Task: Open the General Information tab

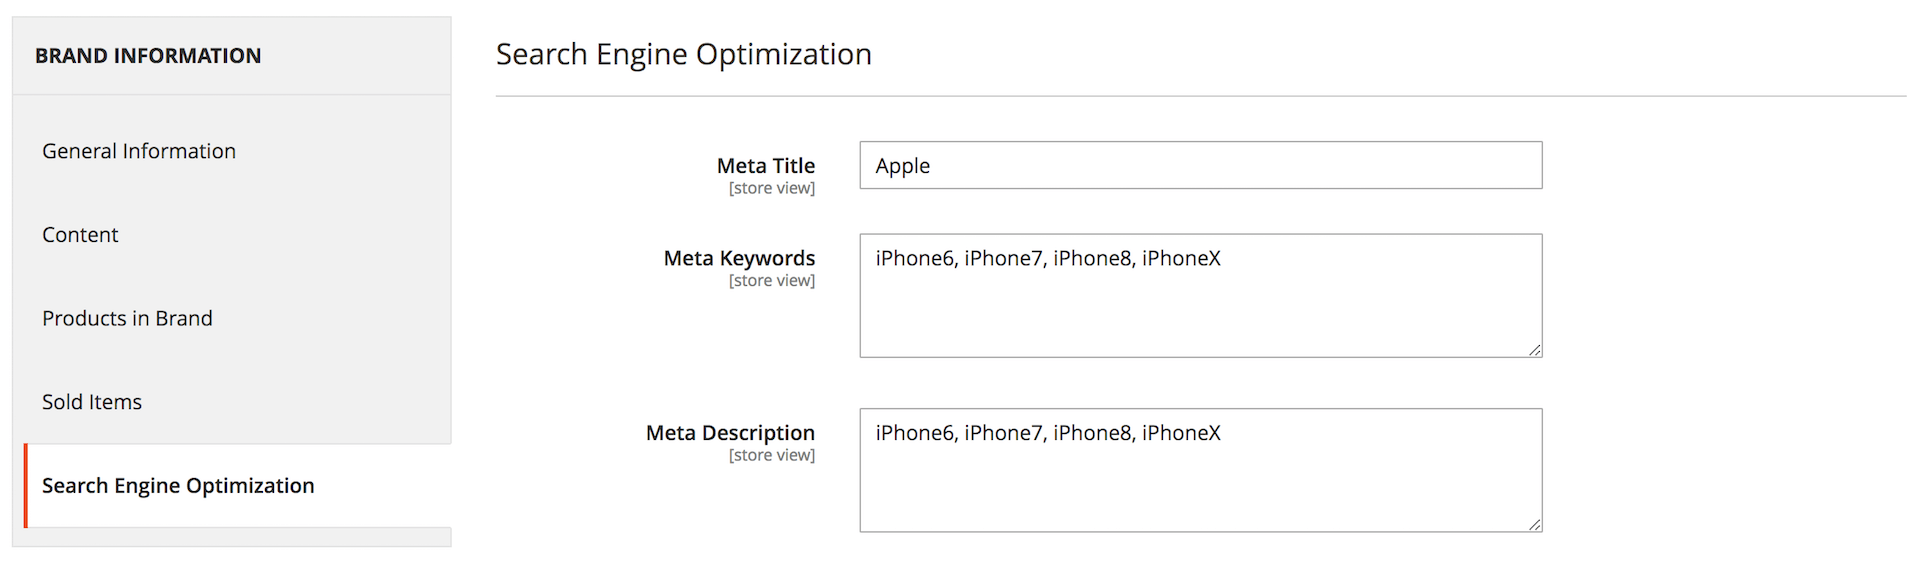Action: point(139,151)
